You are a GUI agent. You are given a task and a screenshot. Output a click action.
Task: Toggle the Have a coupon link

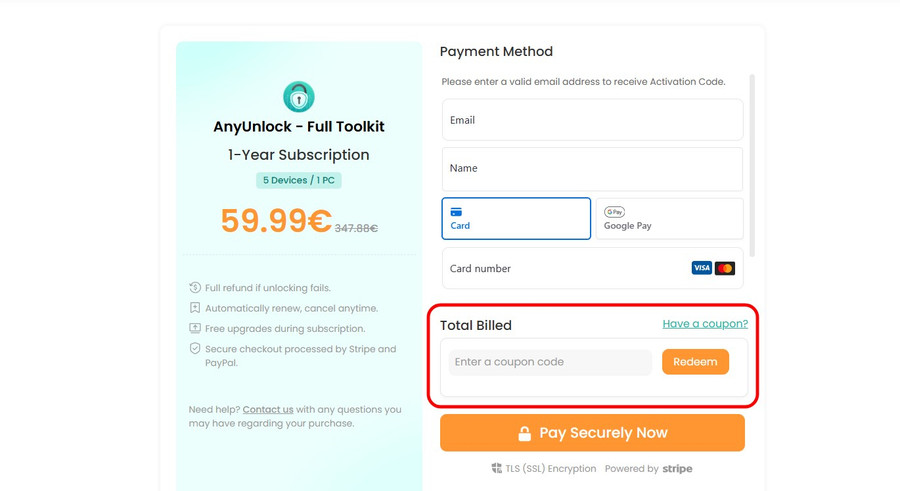tap(705, 324)
